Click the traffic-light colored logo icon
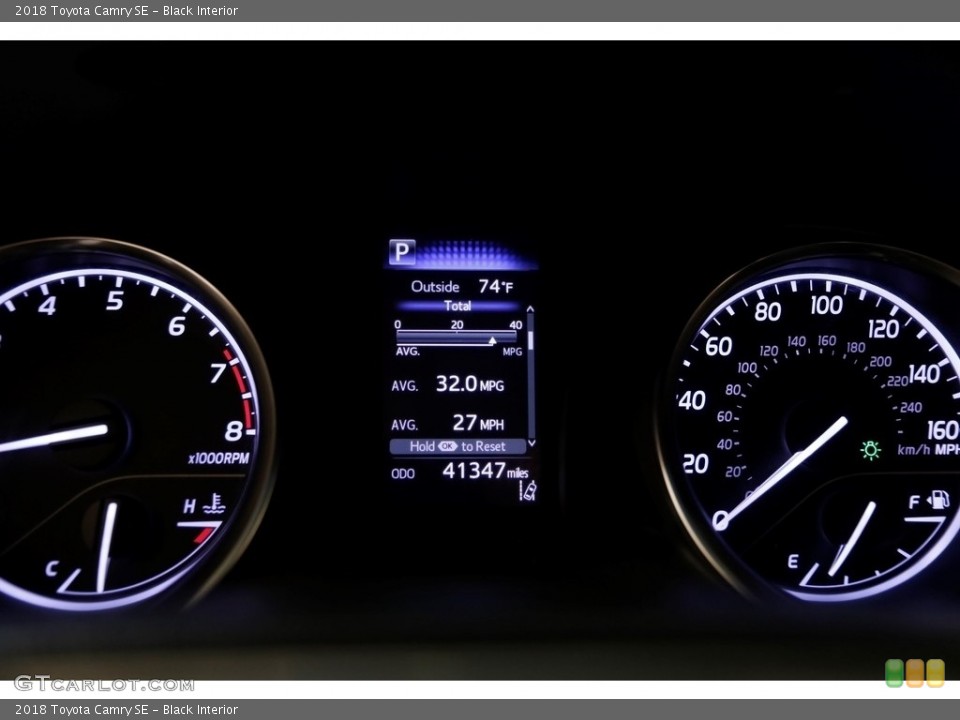Image resolution: width=960 pixels, height=720 pixels. point(915,673)
